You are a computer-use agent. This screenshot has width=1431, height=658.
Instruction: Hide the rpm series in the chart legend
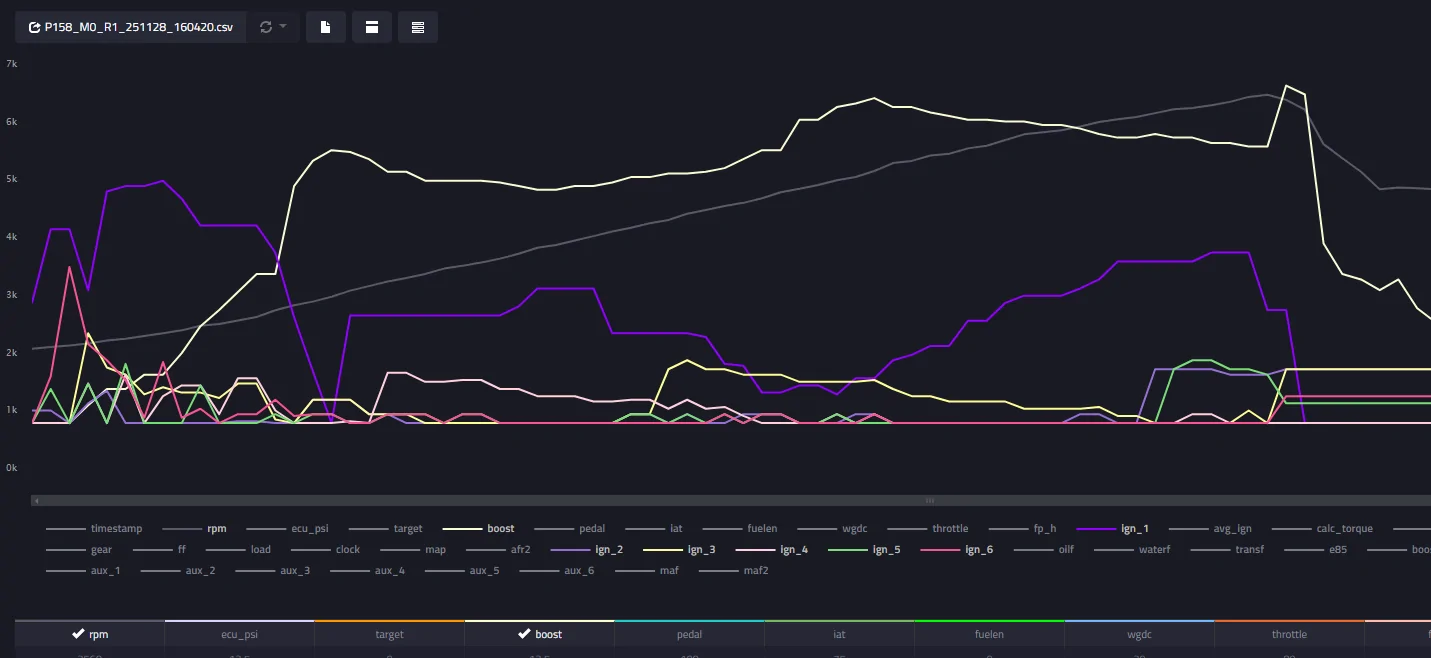coord(195,528)
